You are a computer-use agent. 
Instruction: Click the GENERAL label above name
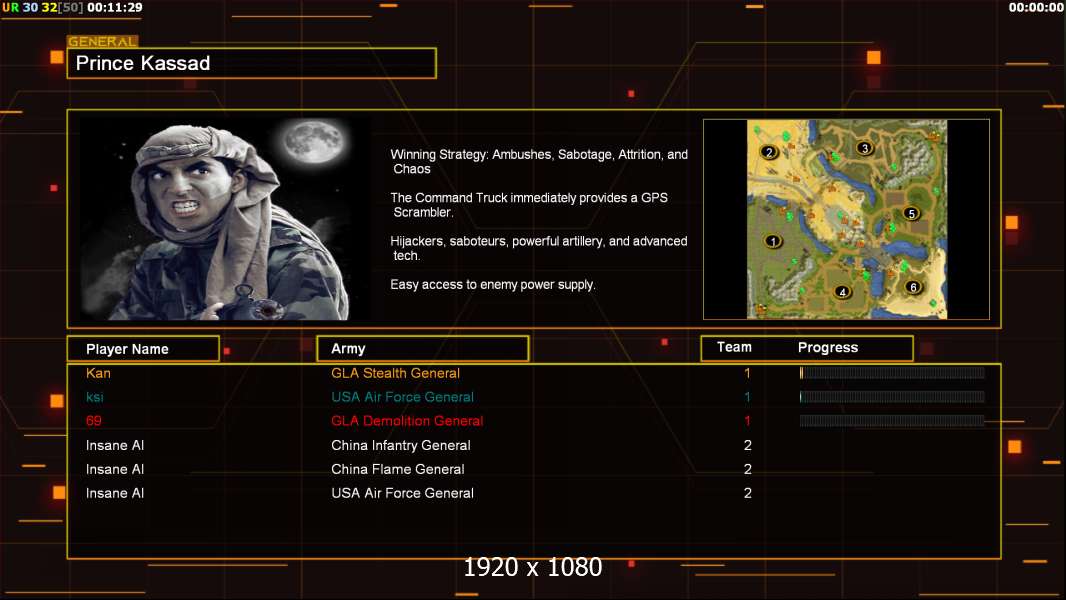pos(103,41)
